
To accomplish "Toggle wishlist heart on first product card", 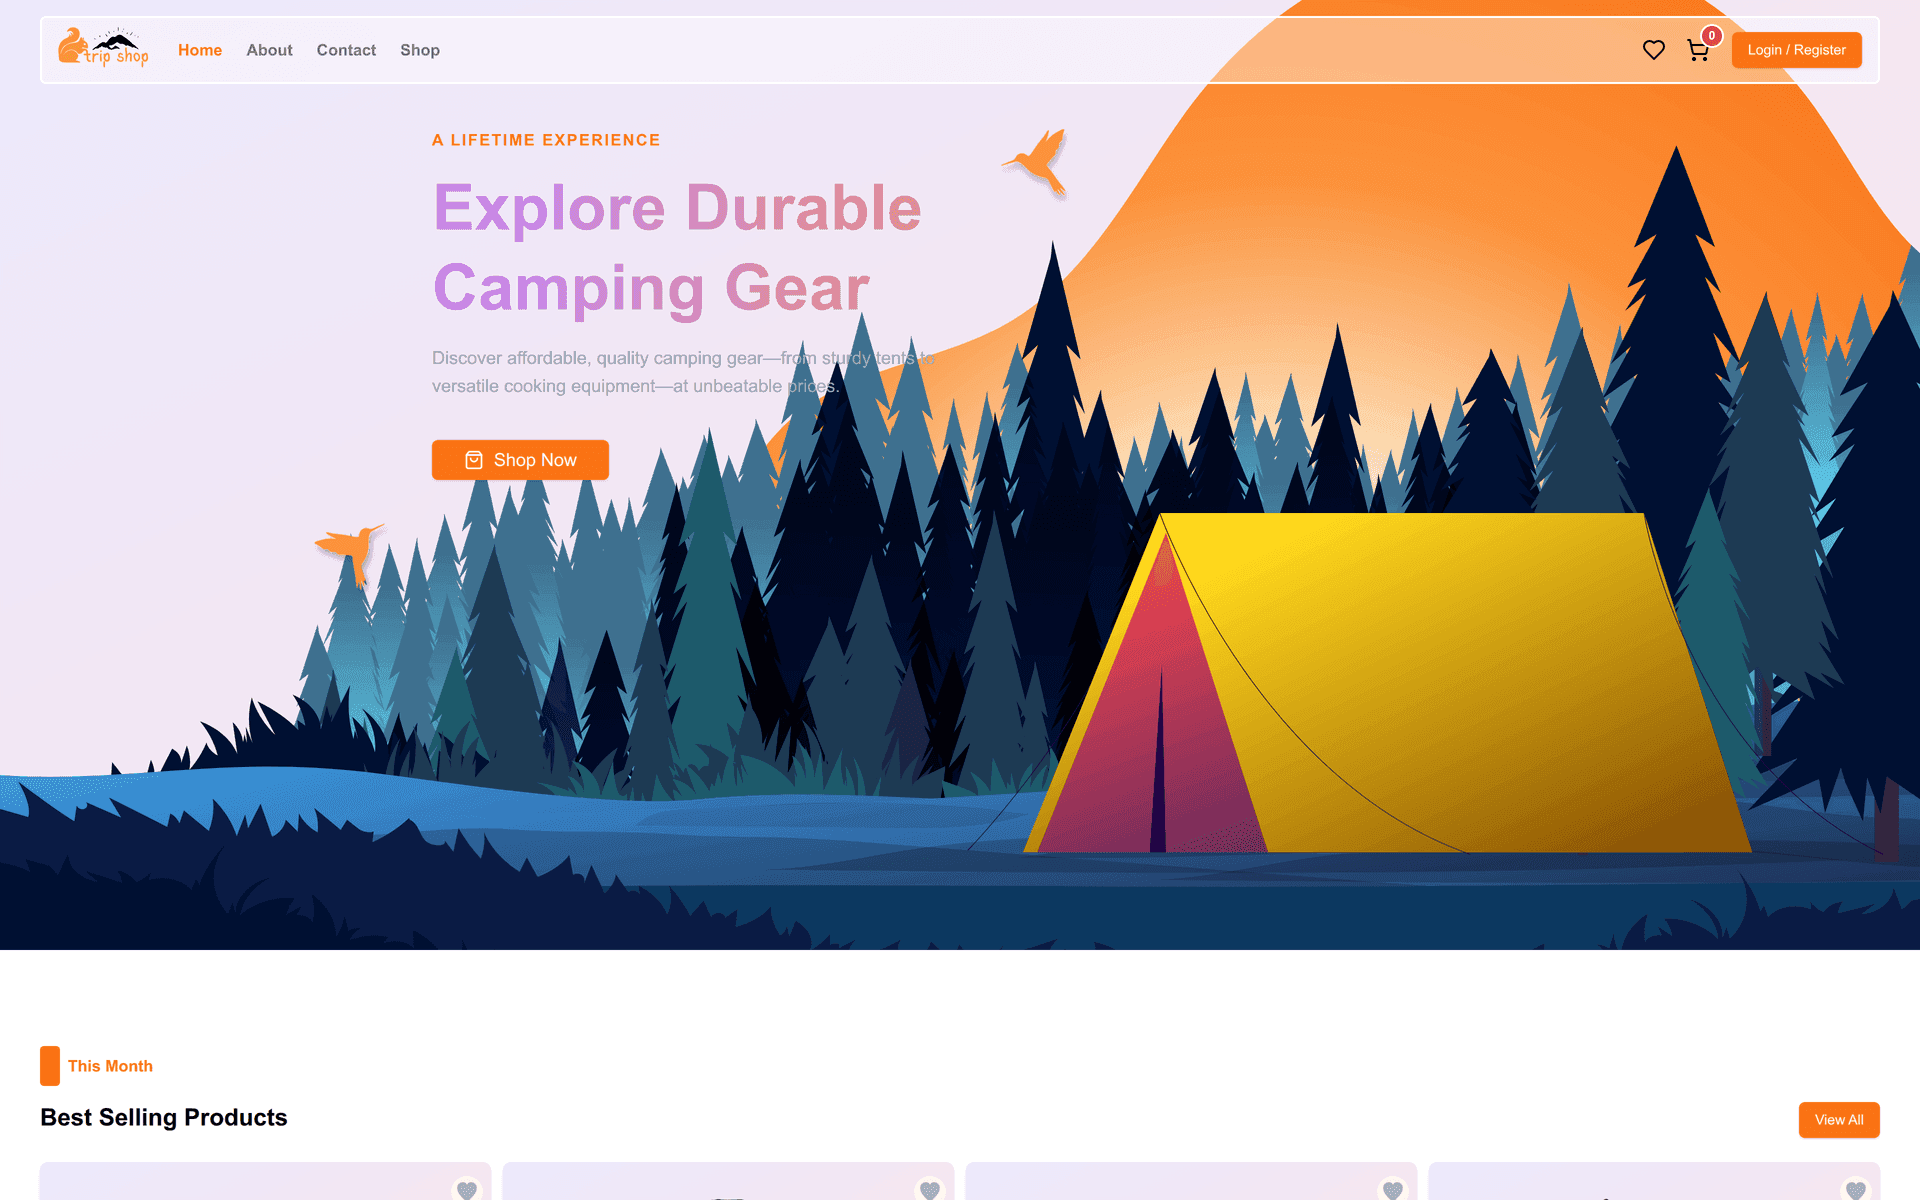I will (x=466, y=1189).
